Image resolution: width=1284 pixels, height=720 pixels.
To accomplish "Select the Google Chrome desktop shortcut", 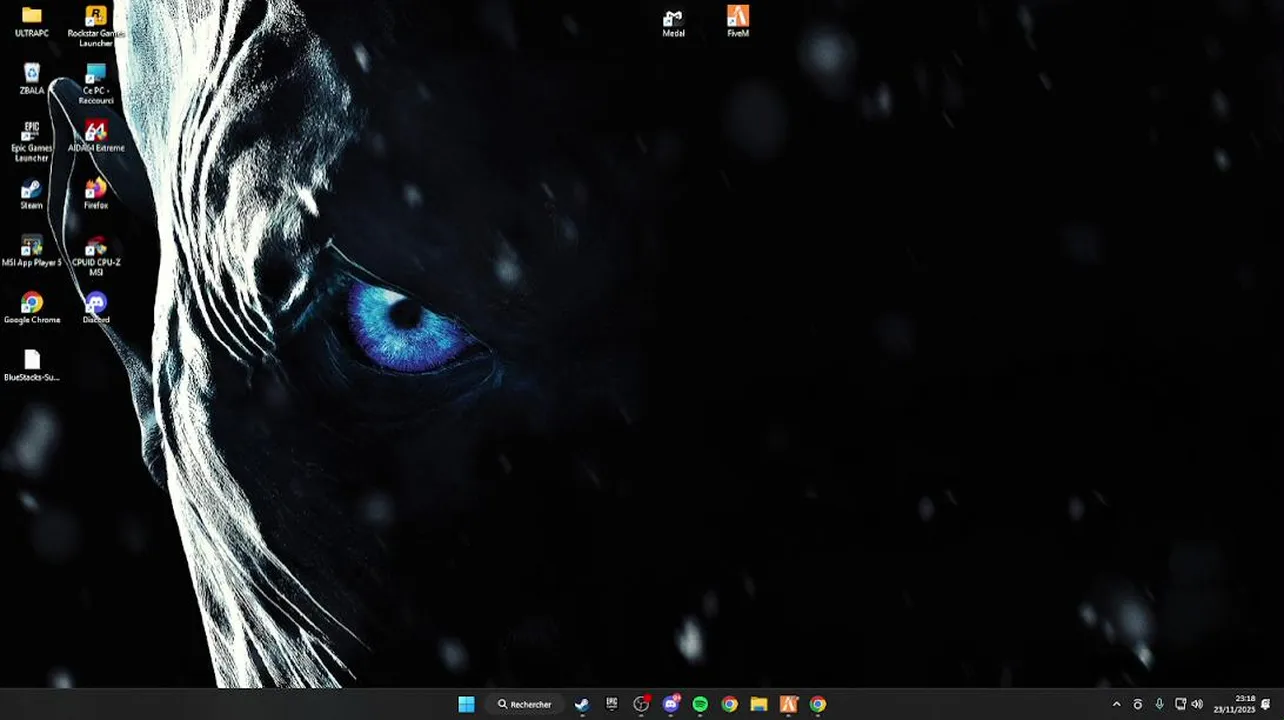I will [32, 309].
